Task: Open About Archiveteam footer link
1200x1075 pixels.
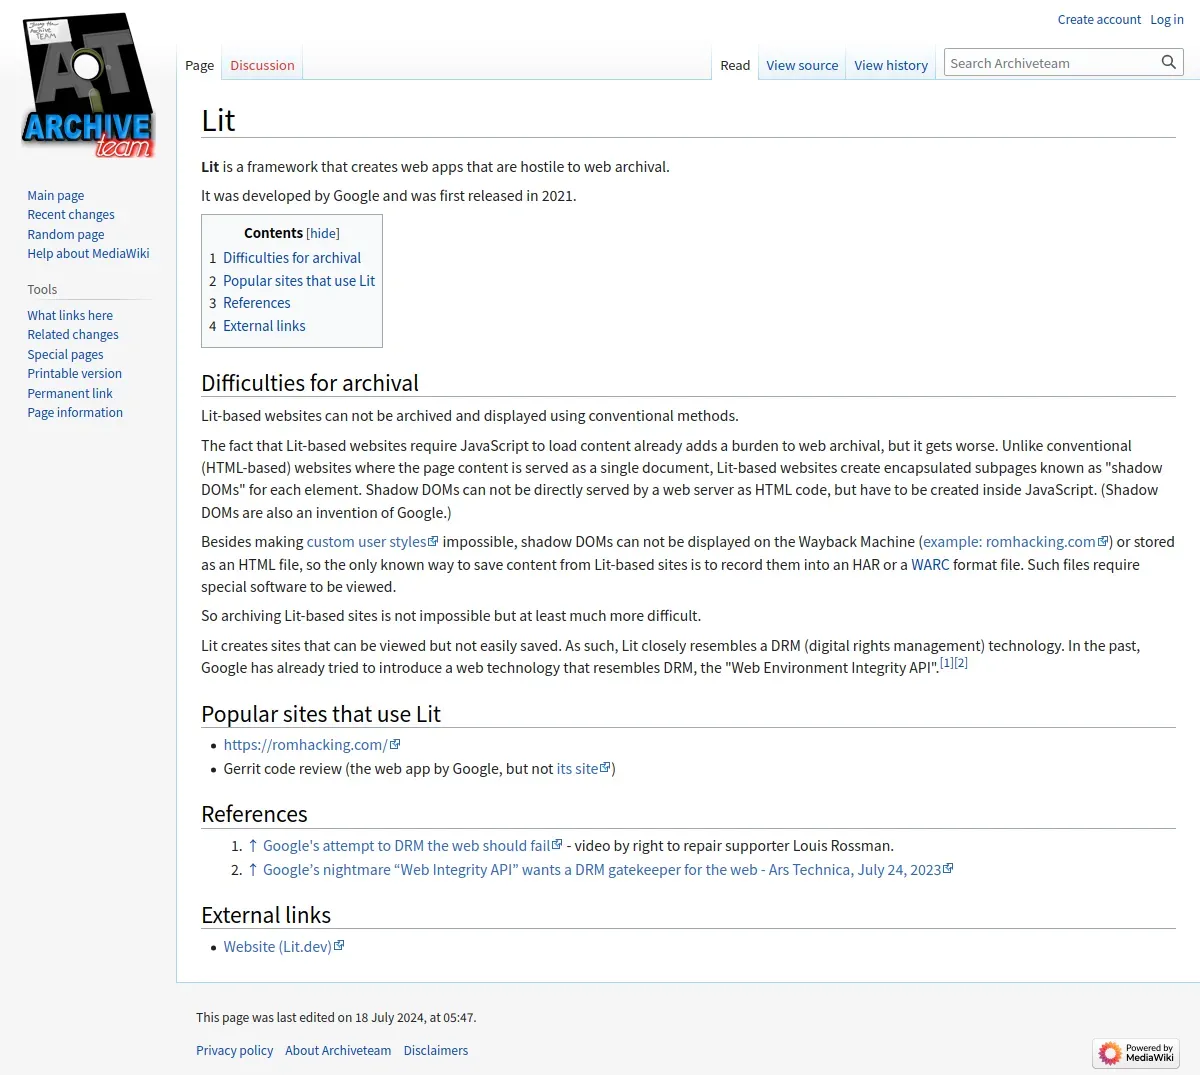Action: click(338, 1050)
